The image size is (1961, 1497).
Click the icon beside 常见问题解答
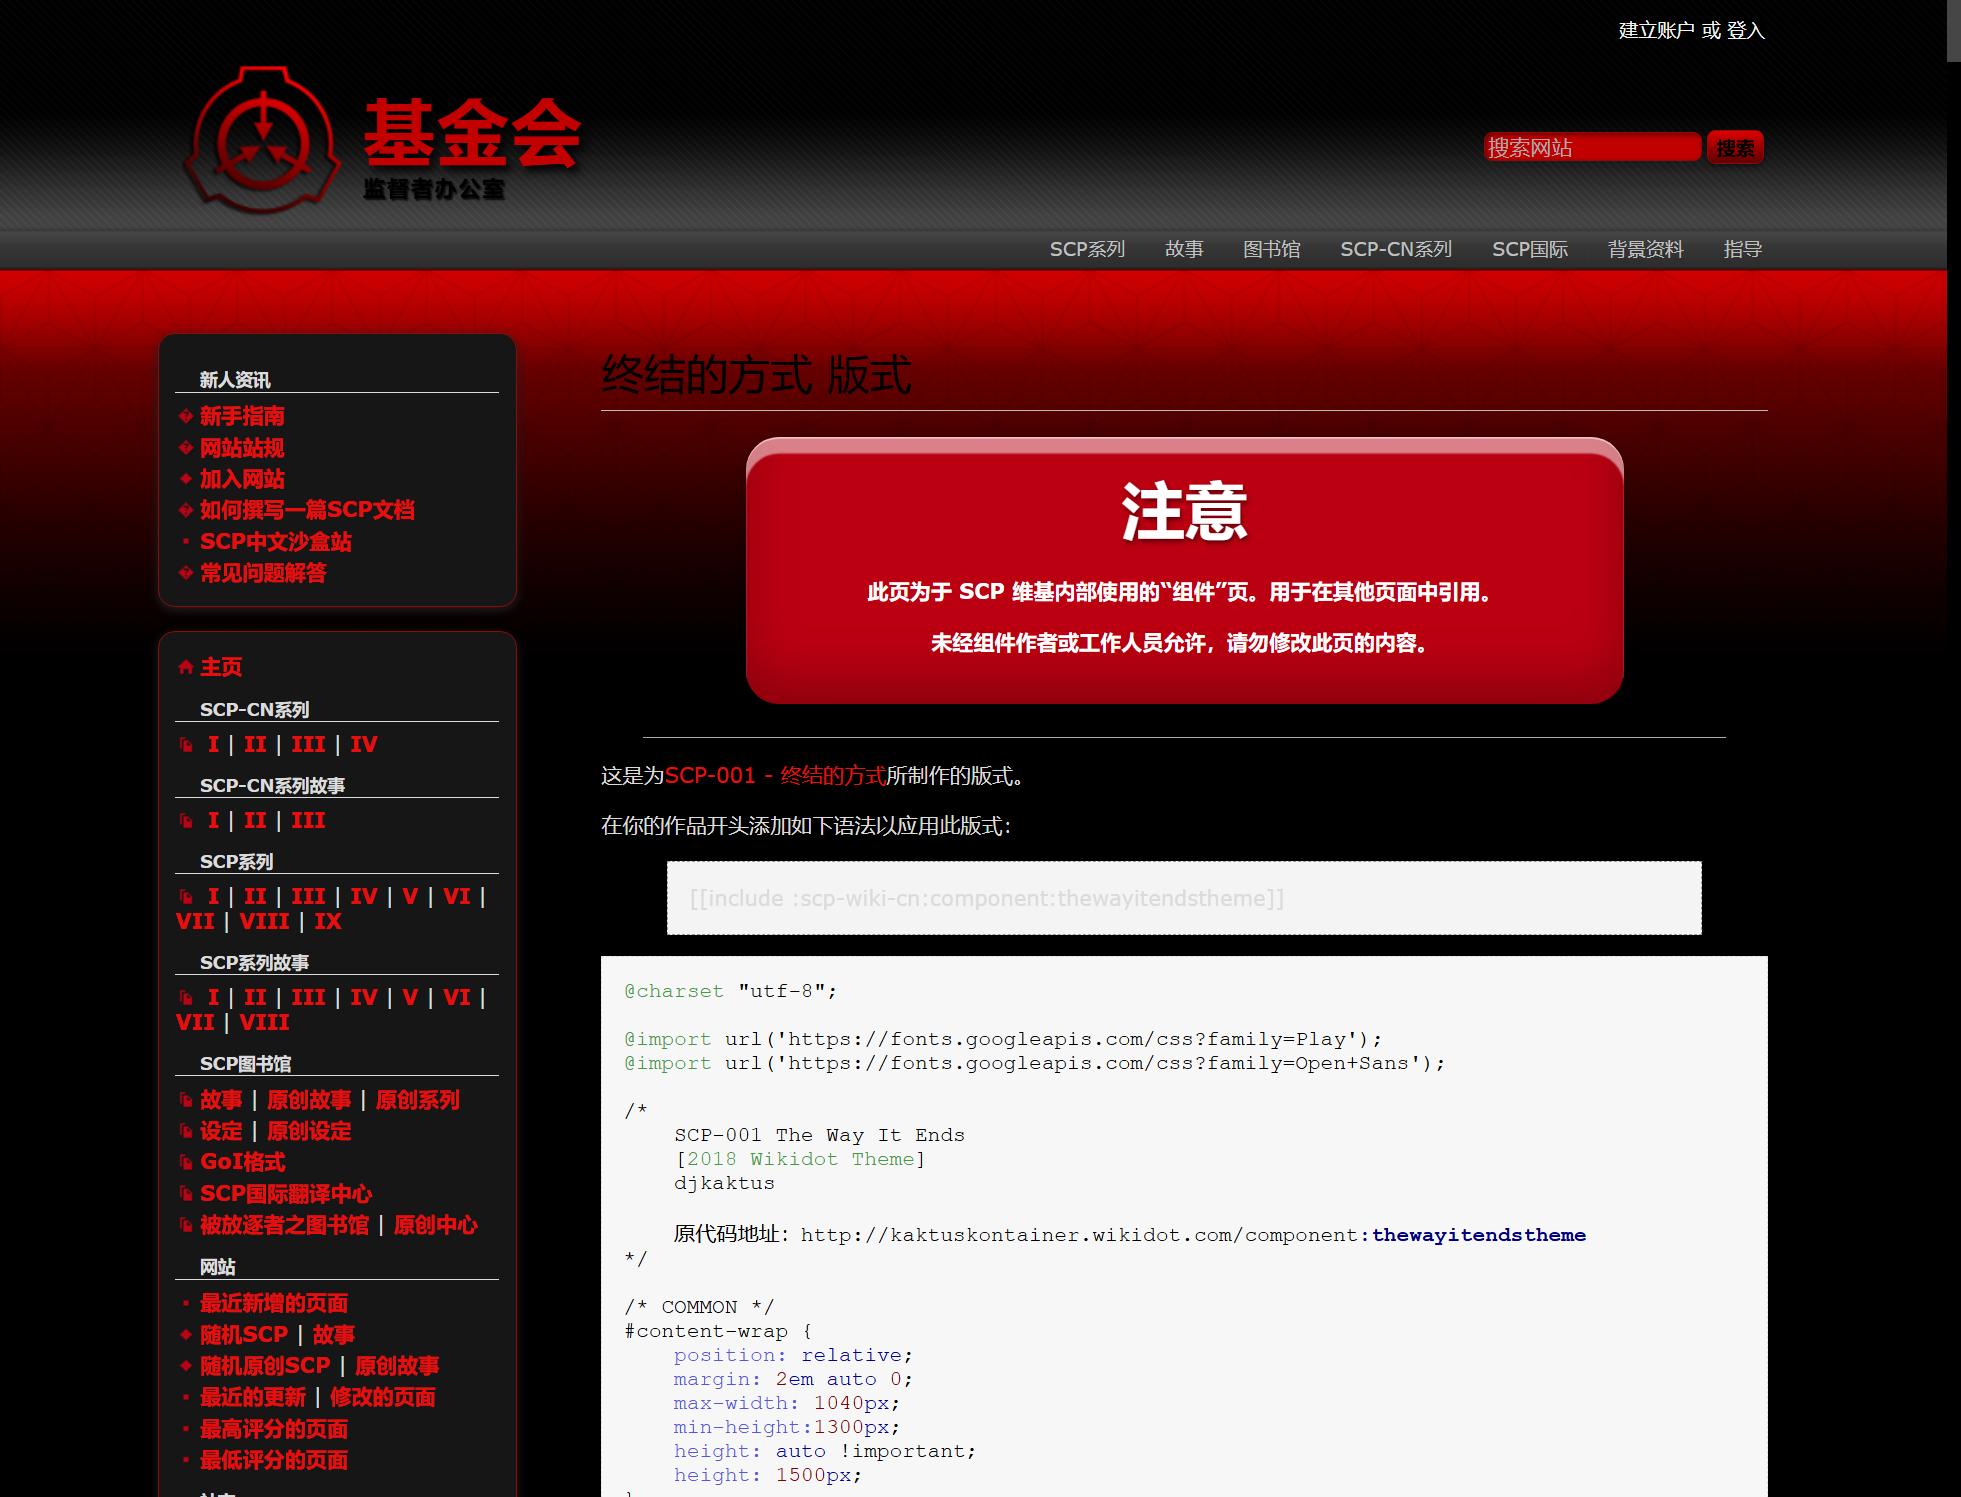click(186, 573)
